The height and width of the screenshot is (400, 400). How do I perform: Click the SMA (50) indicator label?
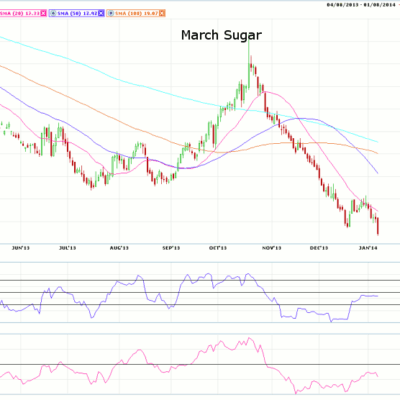pos(77,13)
